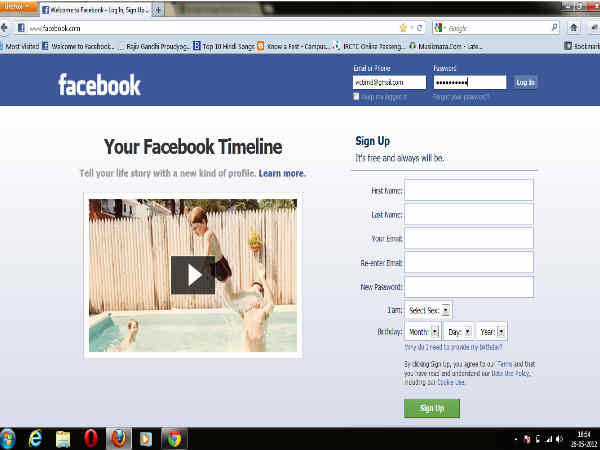Screen dimensions: 600x450
Task: Open the Select Sex dropdown
Action: (429, 310)
